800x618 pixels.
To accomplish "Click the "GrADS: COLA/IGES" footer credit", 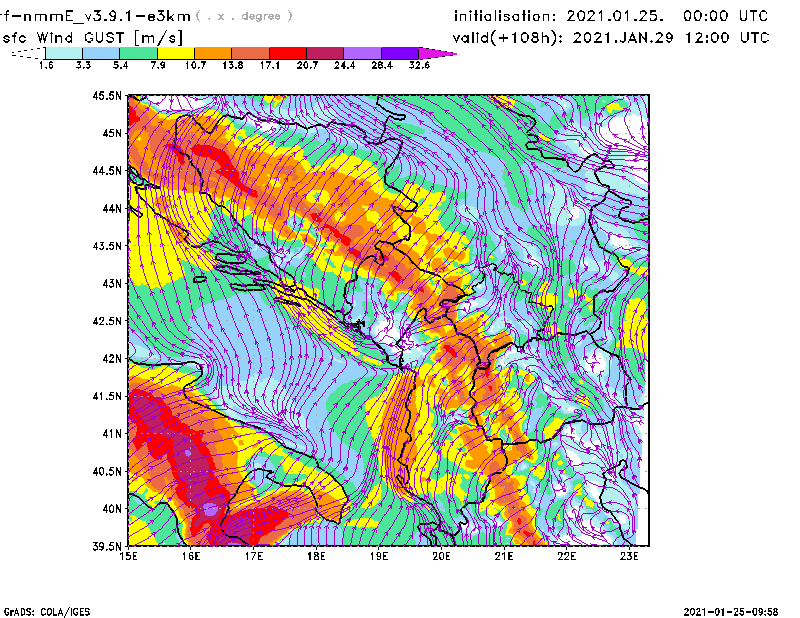I will coord(47,612).
